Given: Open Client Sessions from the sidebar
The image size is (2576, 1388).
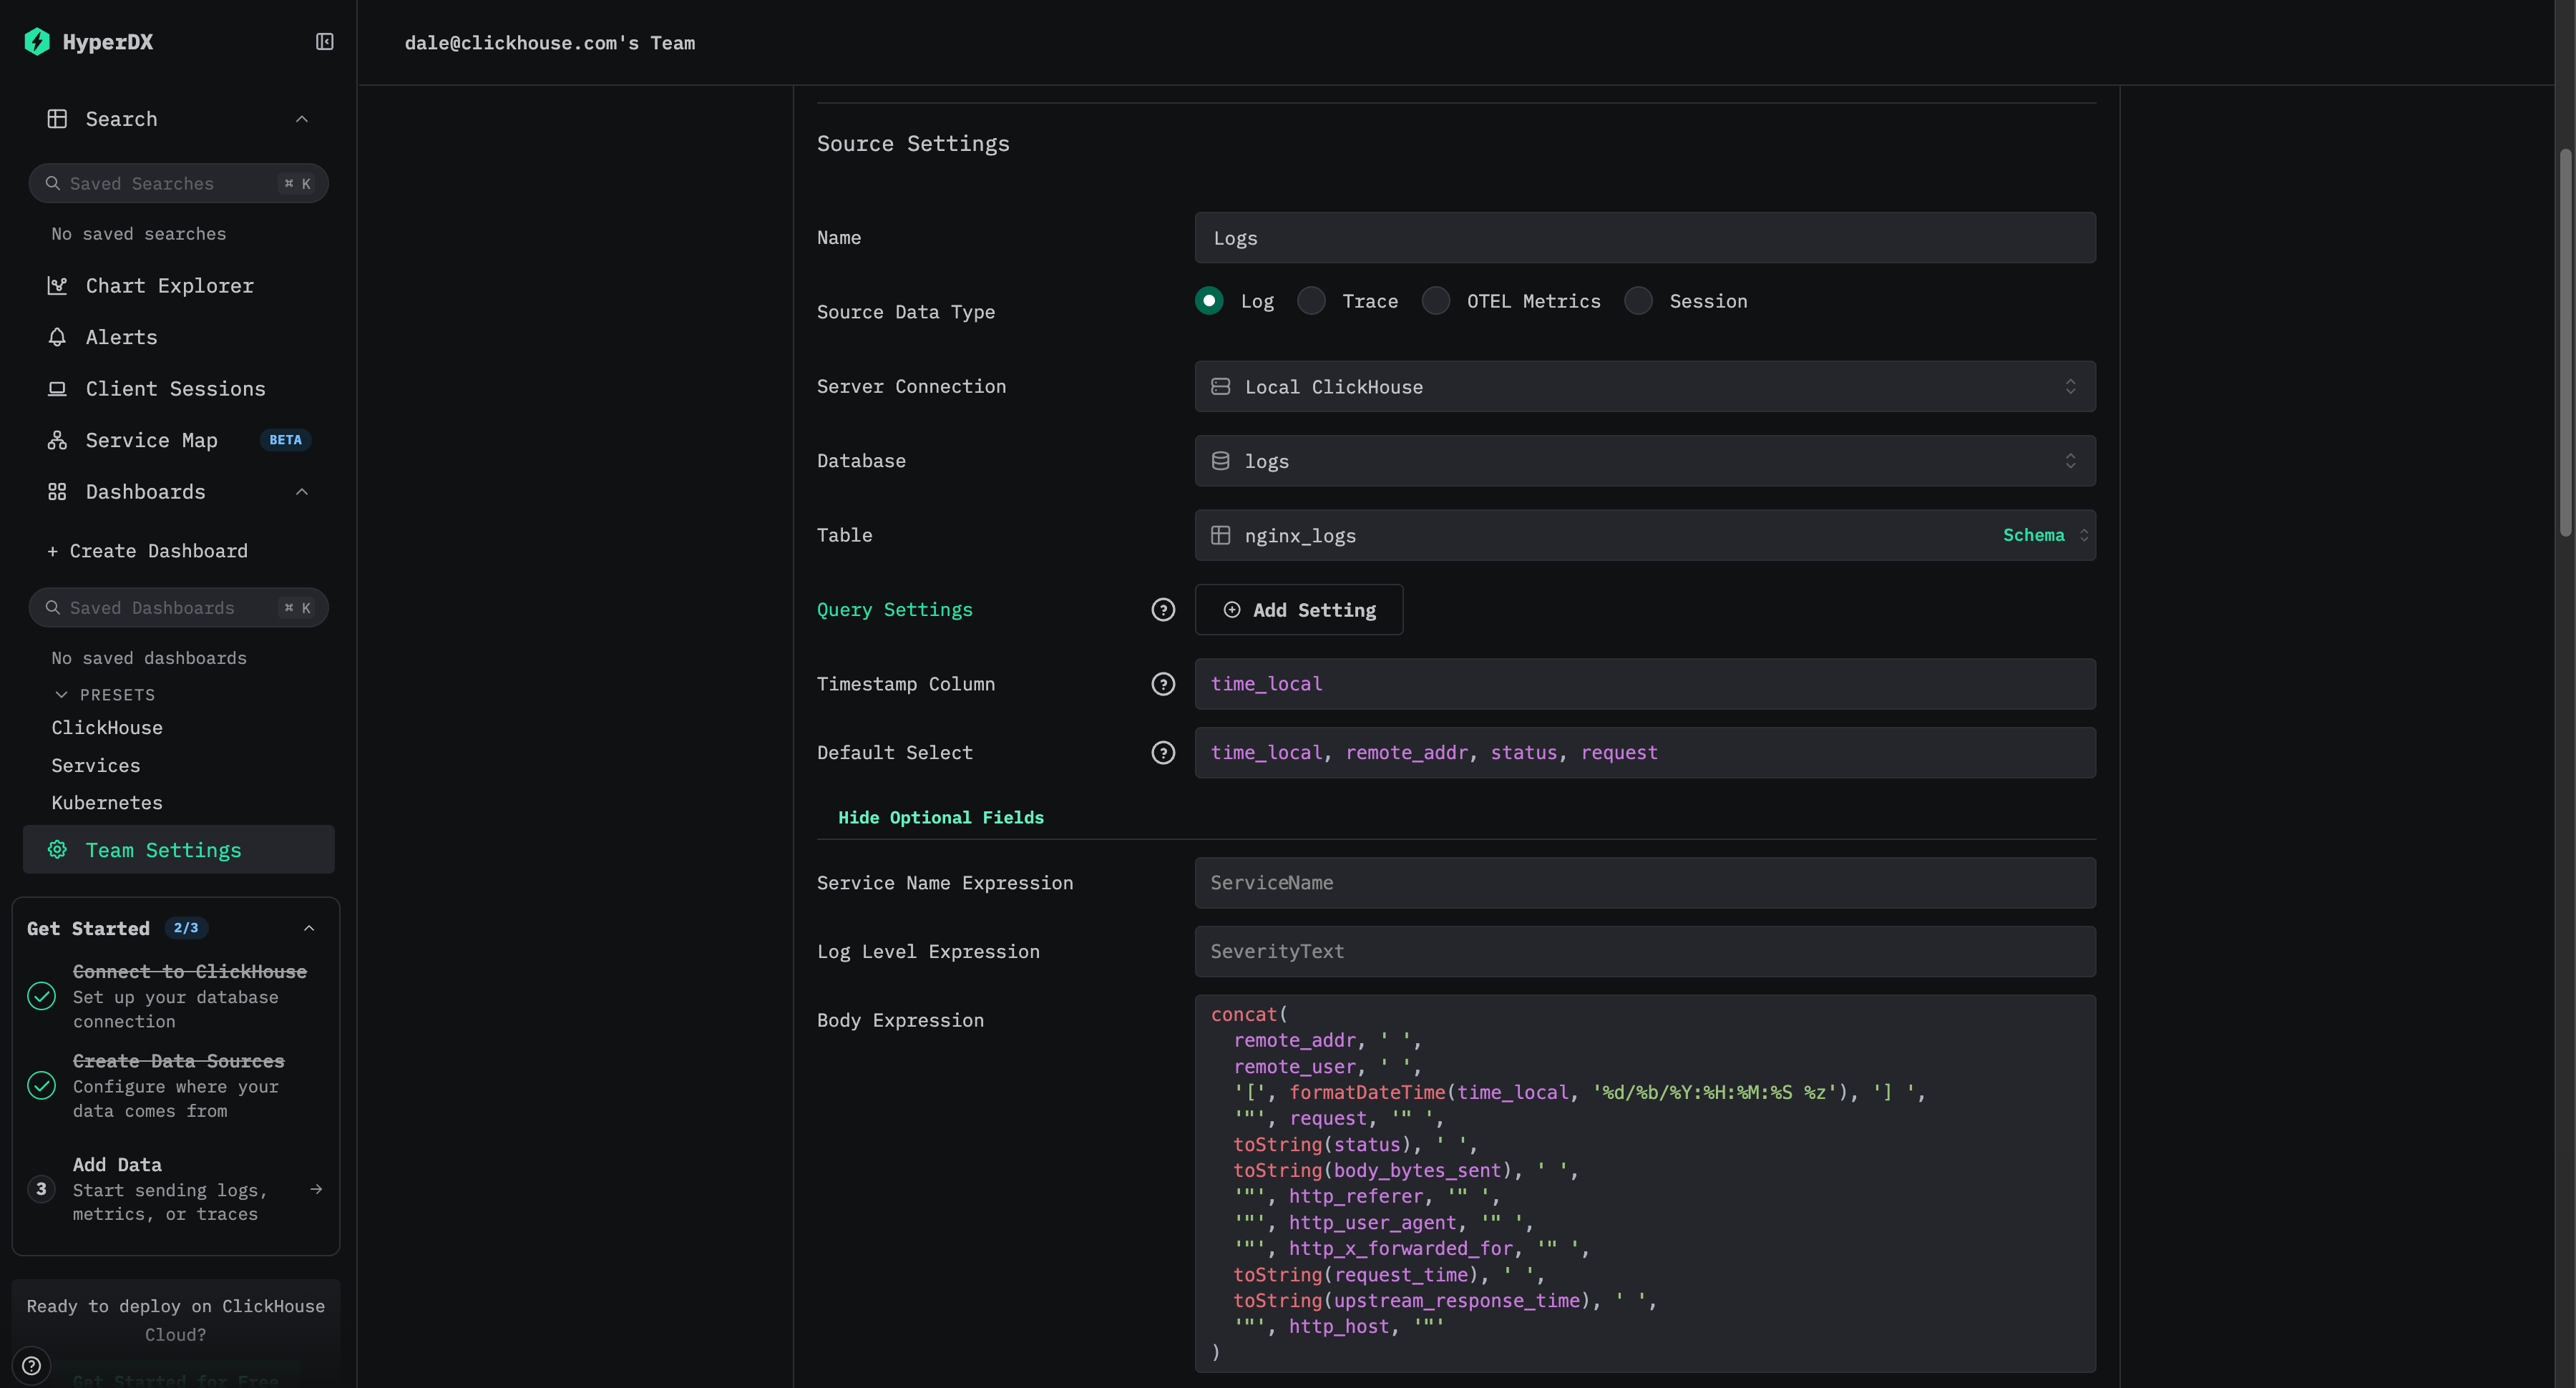Looking at the screenshot, I should [x=175, y=389].
